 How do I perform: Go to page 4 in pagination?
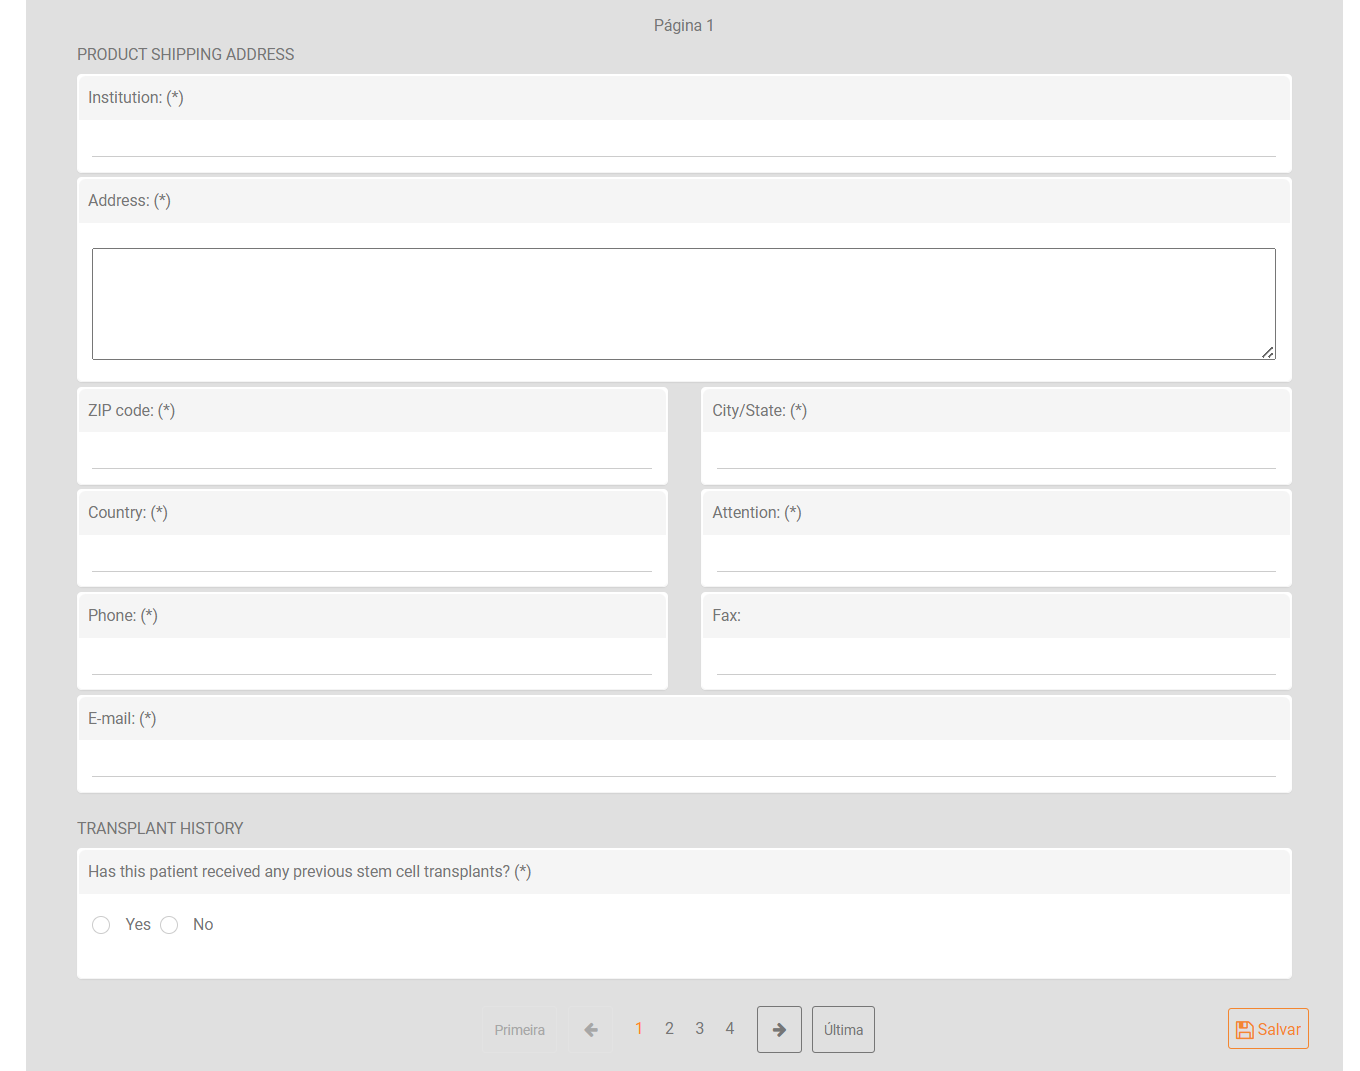click(730, 1028)
